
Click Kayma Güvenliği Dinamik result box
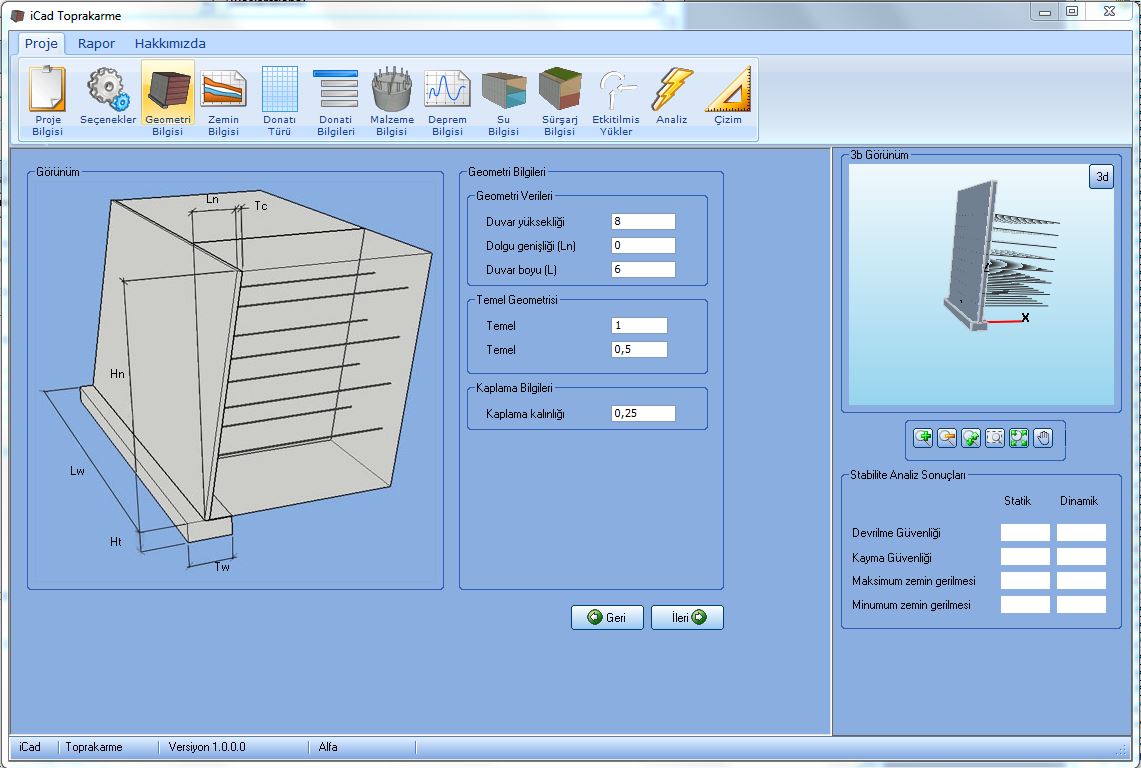[1081, 556]
